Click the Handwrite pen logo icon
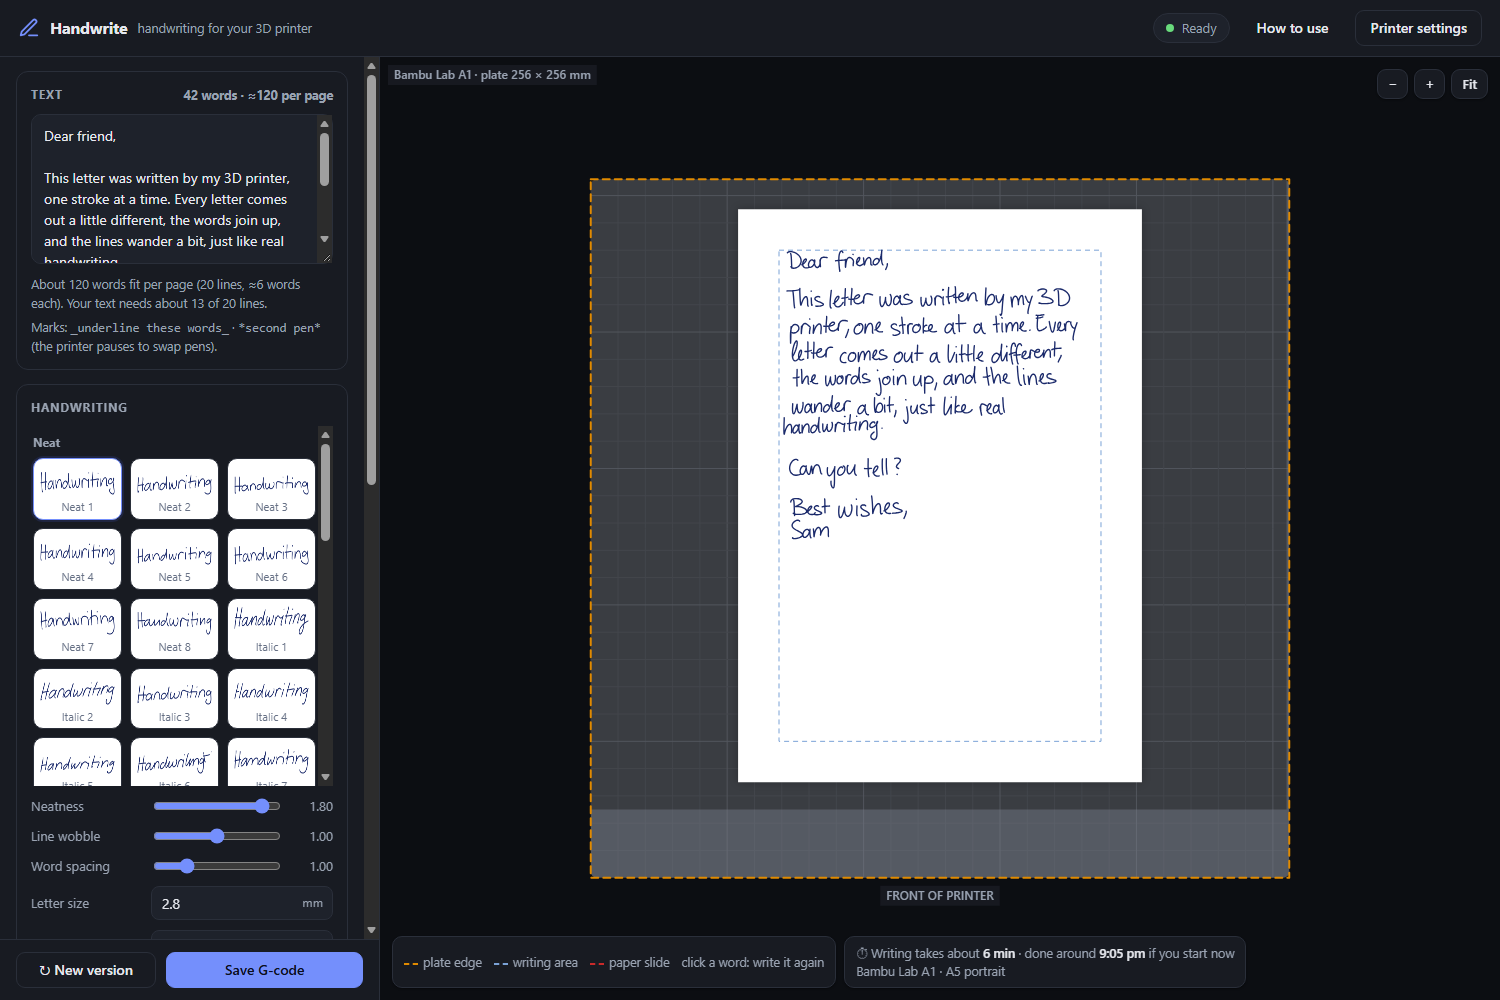 pos(29,28)
